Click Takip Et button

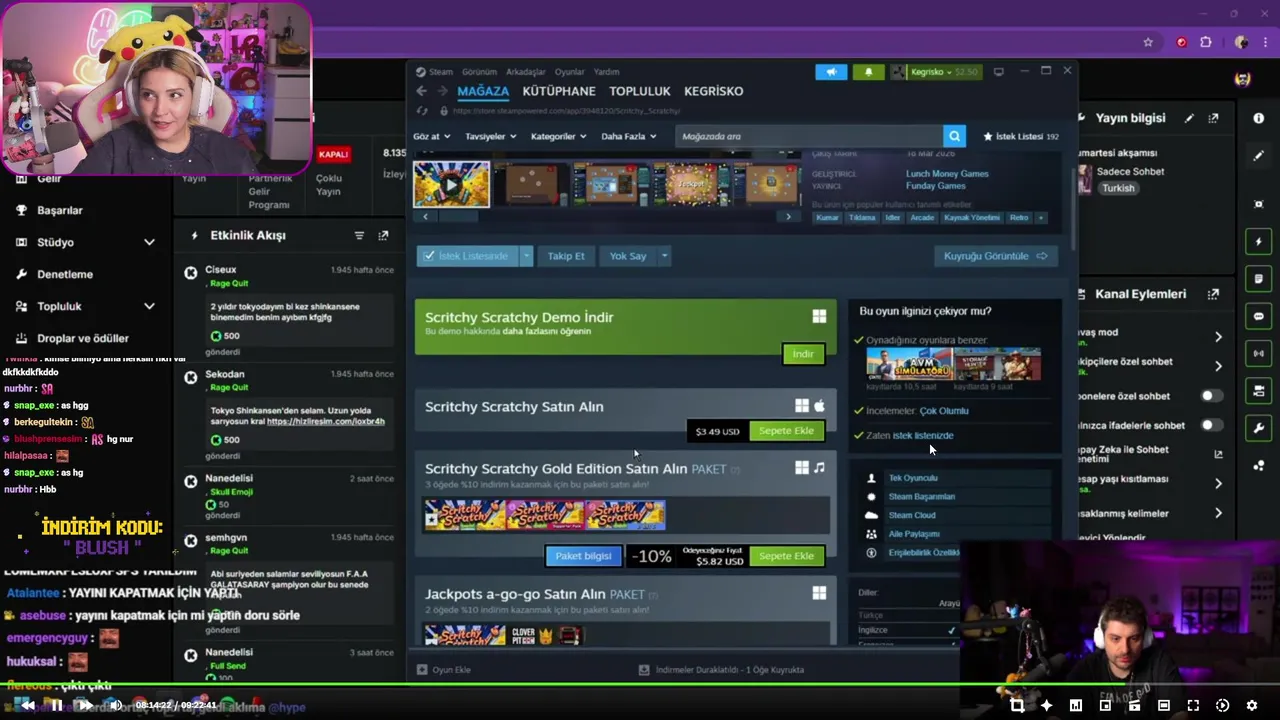click(566, 256)
